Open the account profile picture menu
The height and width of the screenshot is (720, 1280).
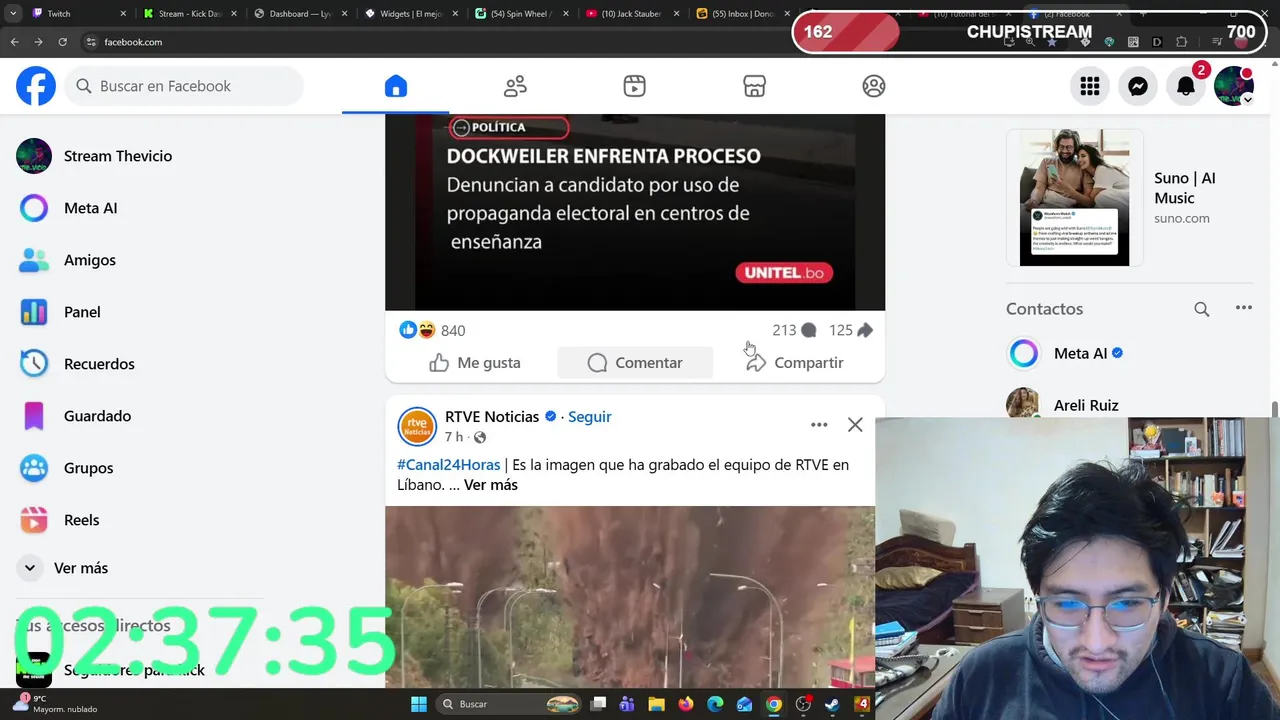(x=1234, y=86)
